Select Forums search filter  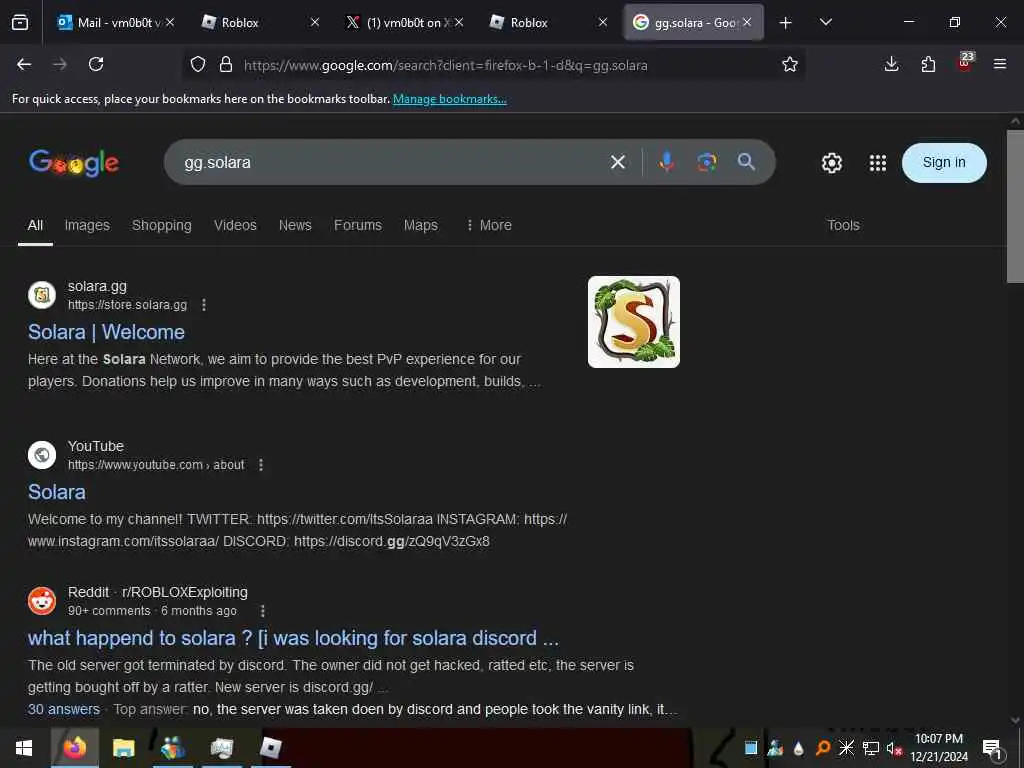(358, 225)
